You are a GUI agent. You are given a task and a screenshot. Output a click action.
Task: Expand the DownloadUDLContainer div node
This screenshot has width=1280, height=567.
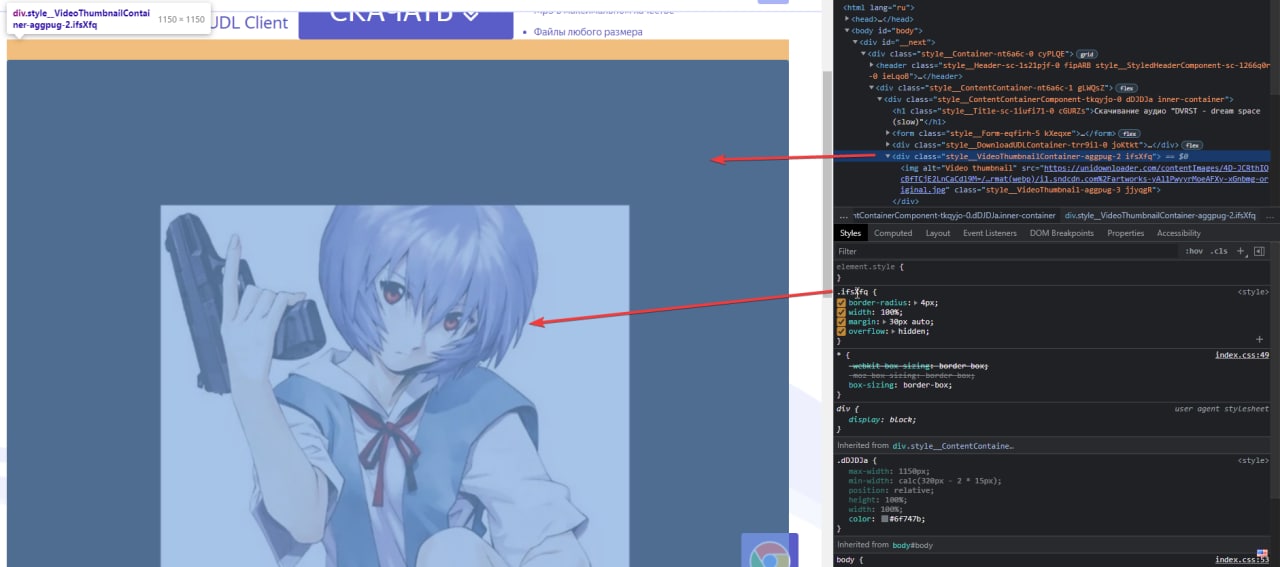(x=889, y=145)
